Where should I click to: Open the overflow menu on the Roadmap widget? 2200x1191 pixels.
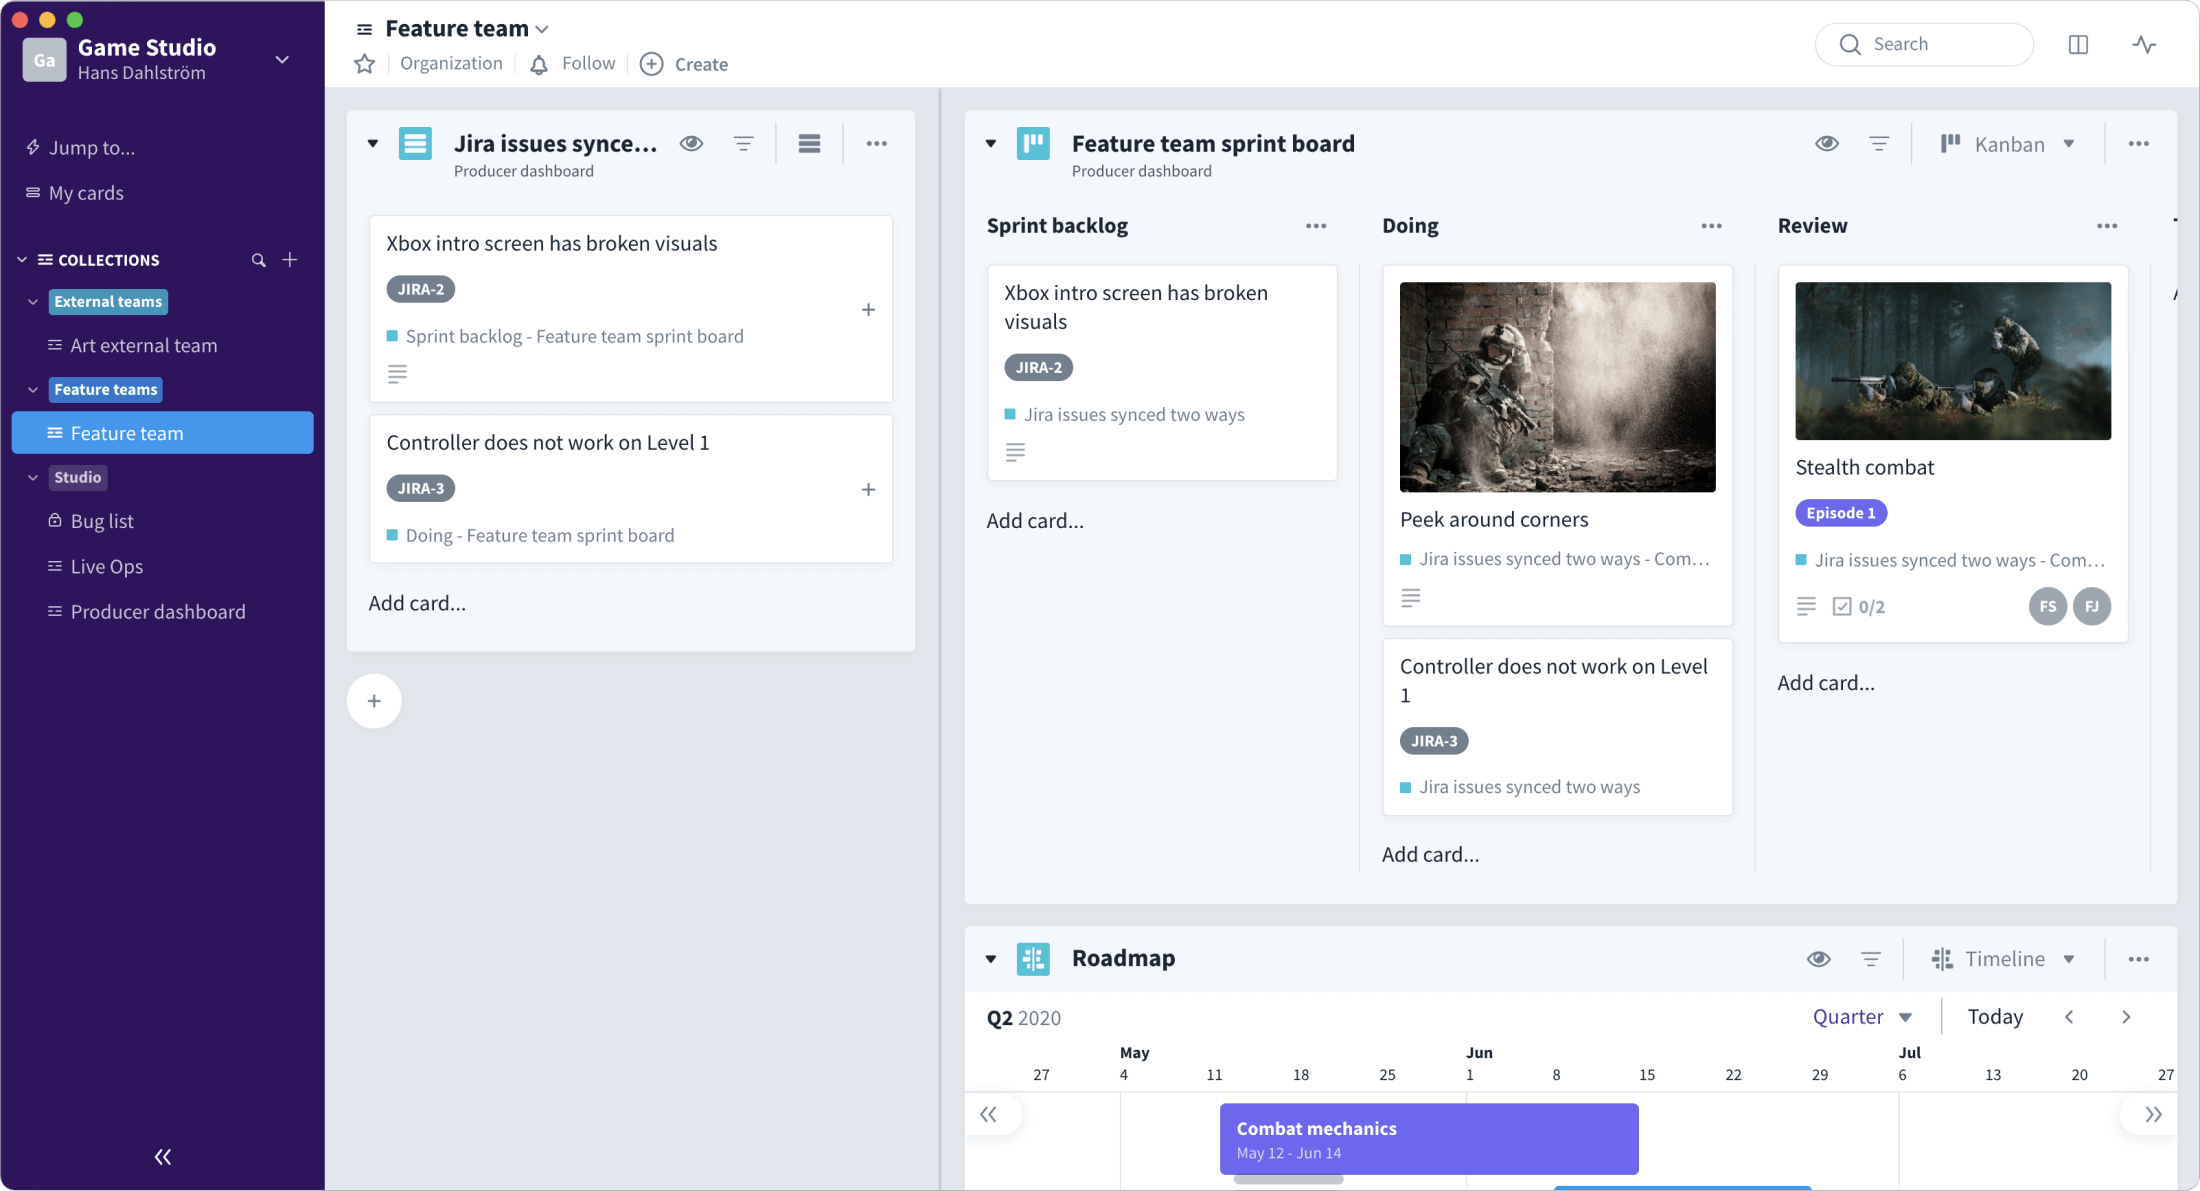pos(2139,958)
